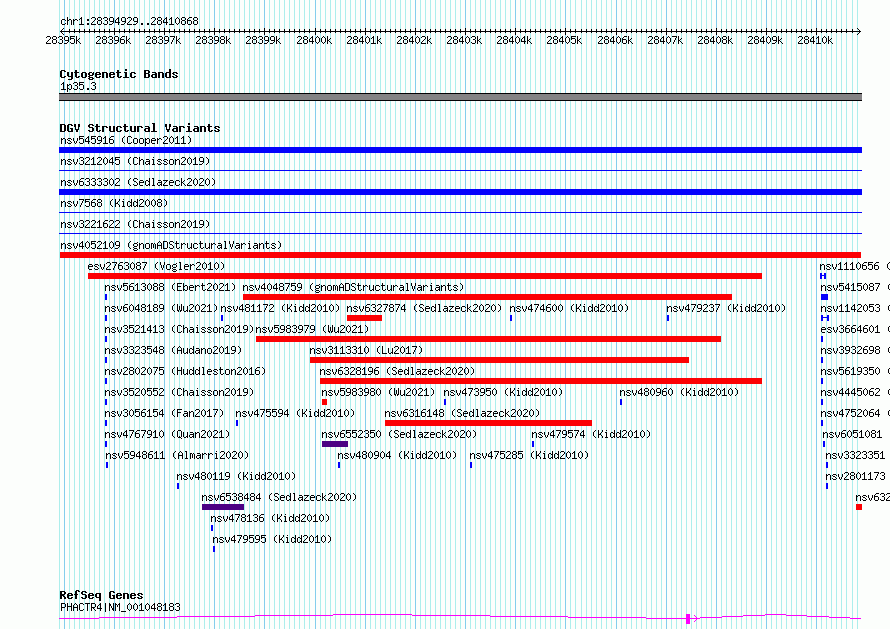Open the nsv479595 (Kidd2010) label
This screenshot has width=890, height=629.
click(272, 539)
